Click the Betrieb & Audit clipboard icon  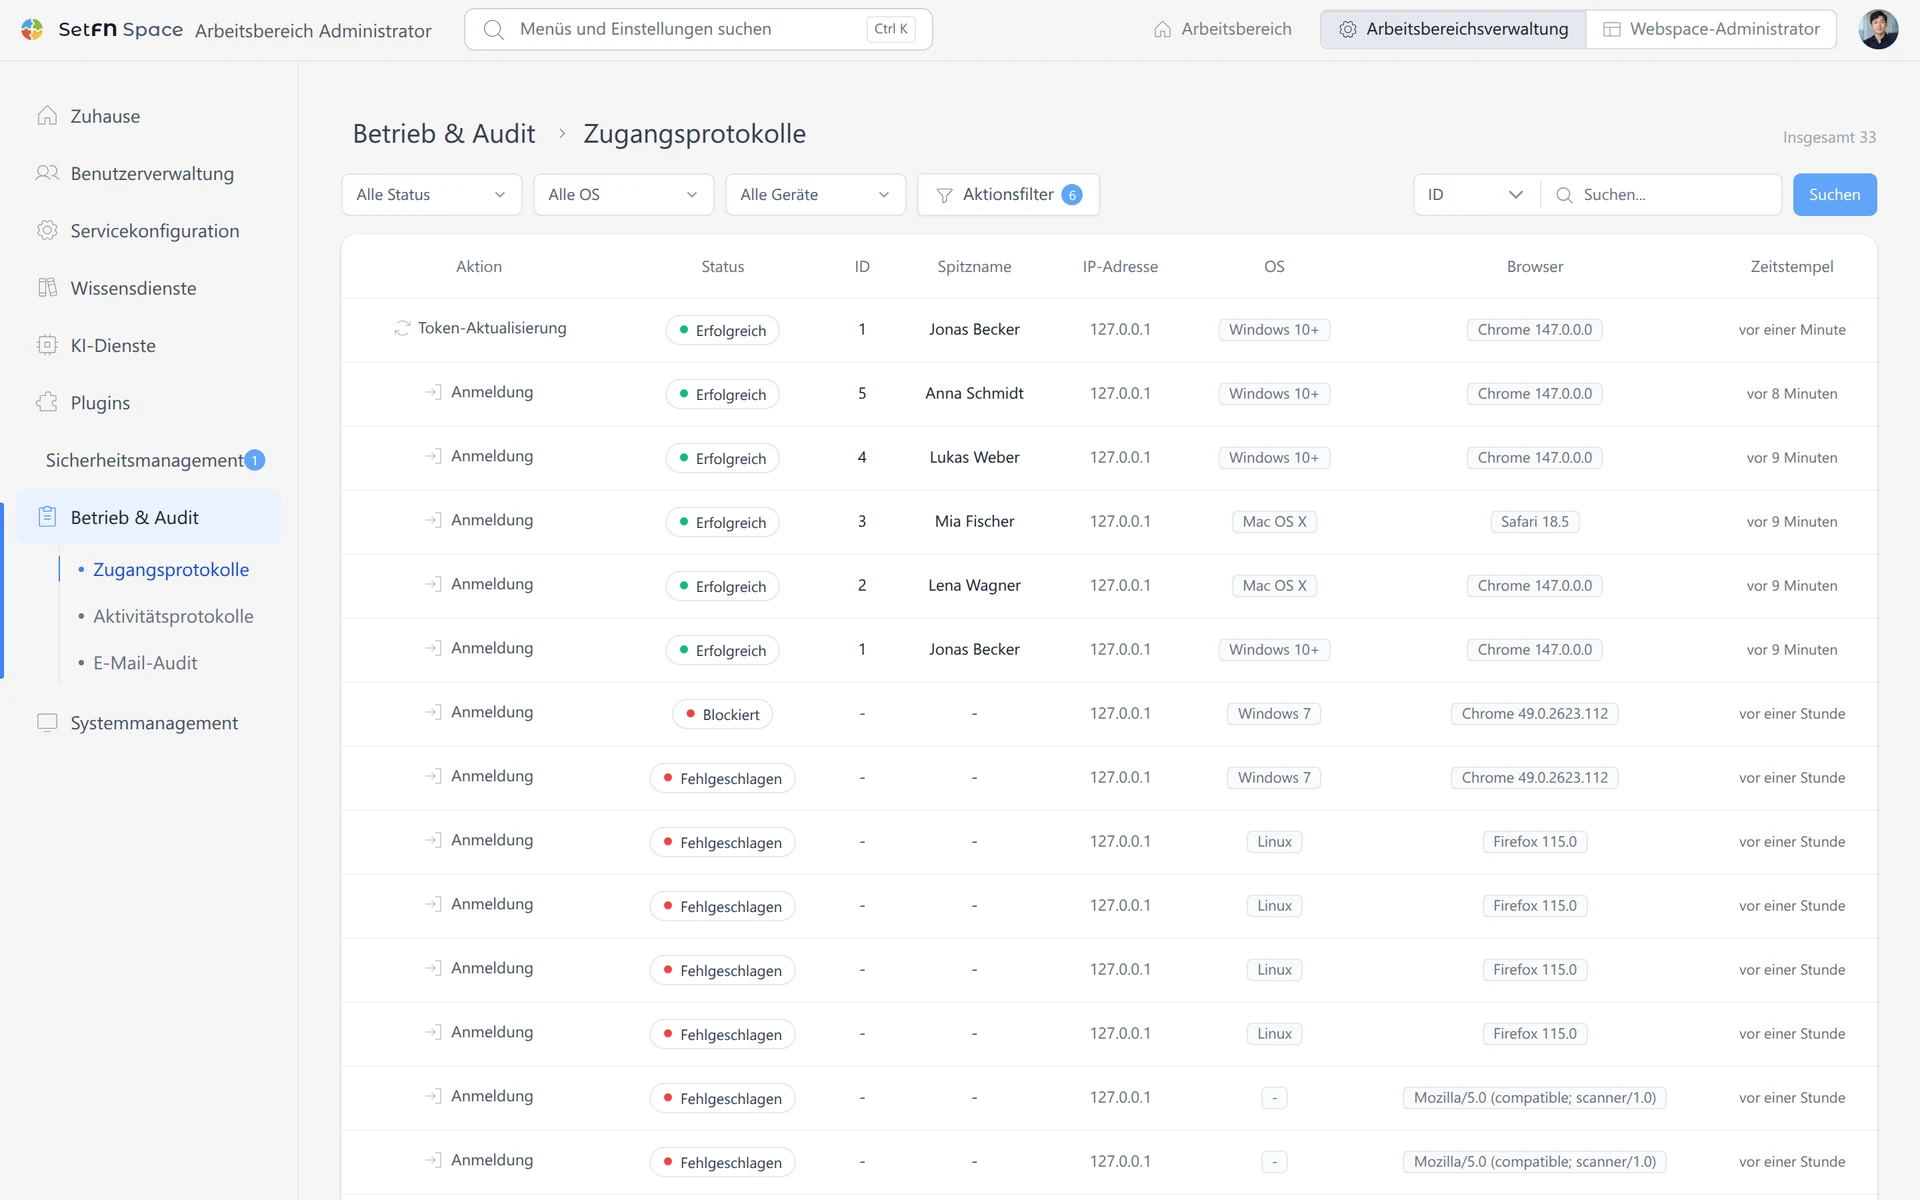(x=47, y=517)
